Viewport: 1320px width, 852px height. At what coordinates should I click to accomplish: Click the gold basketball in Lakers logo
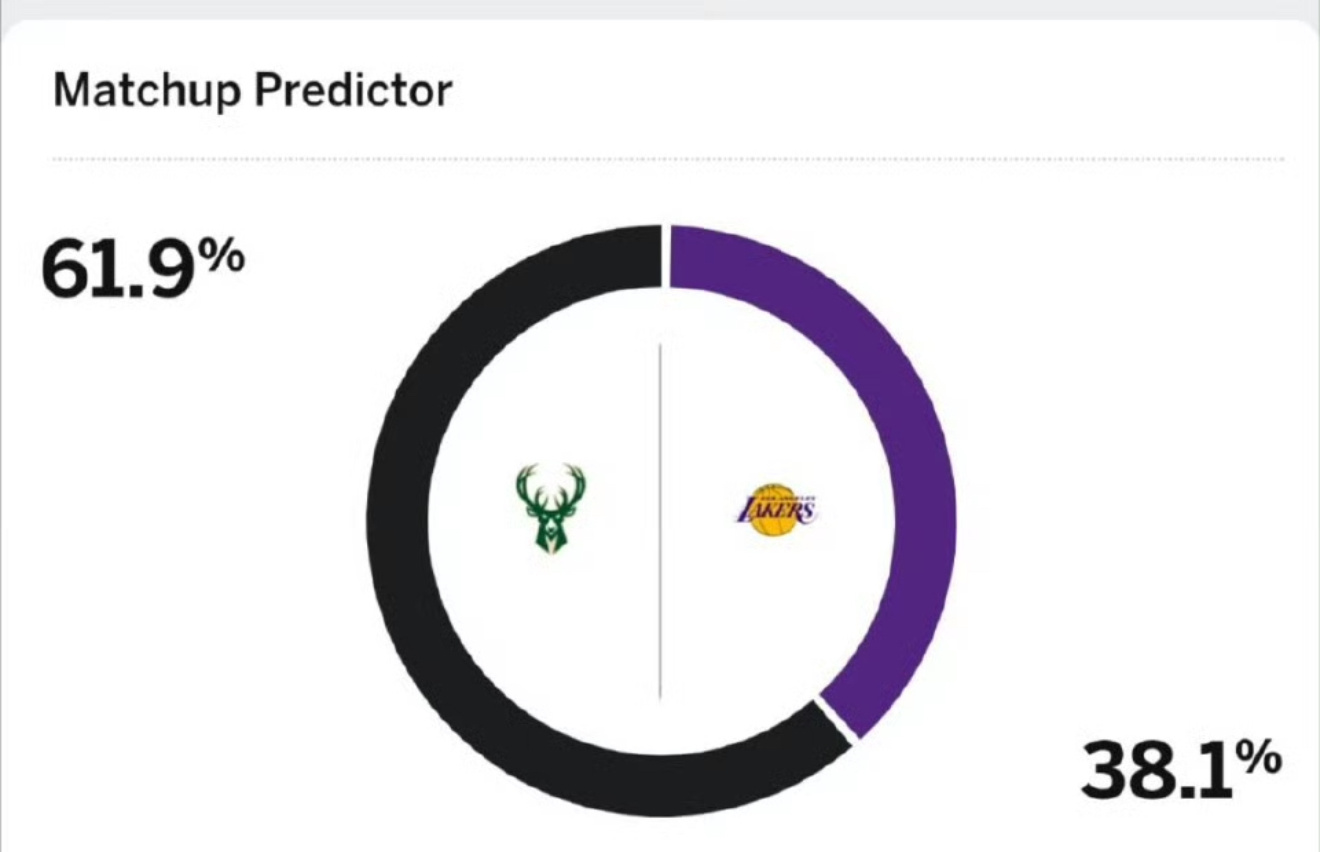(778, 519)
